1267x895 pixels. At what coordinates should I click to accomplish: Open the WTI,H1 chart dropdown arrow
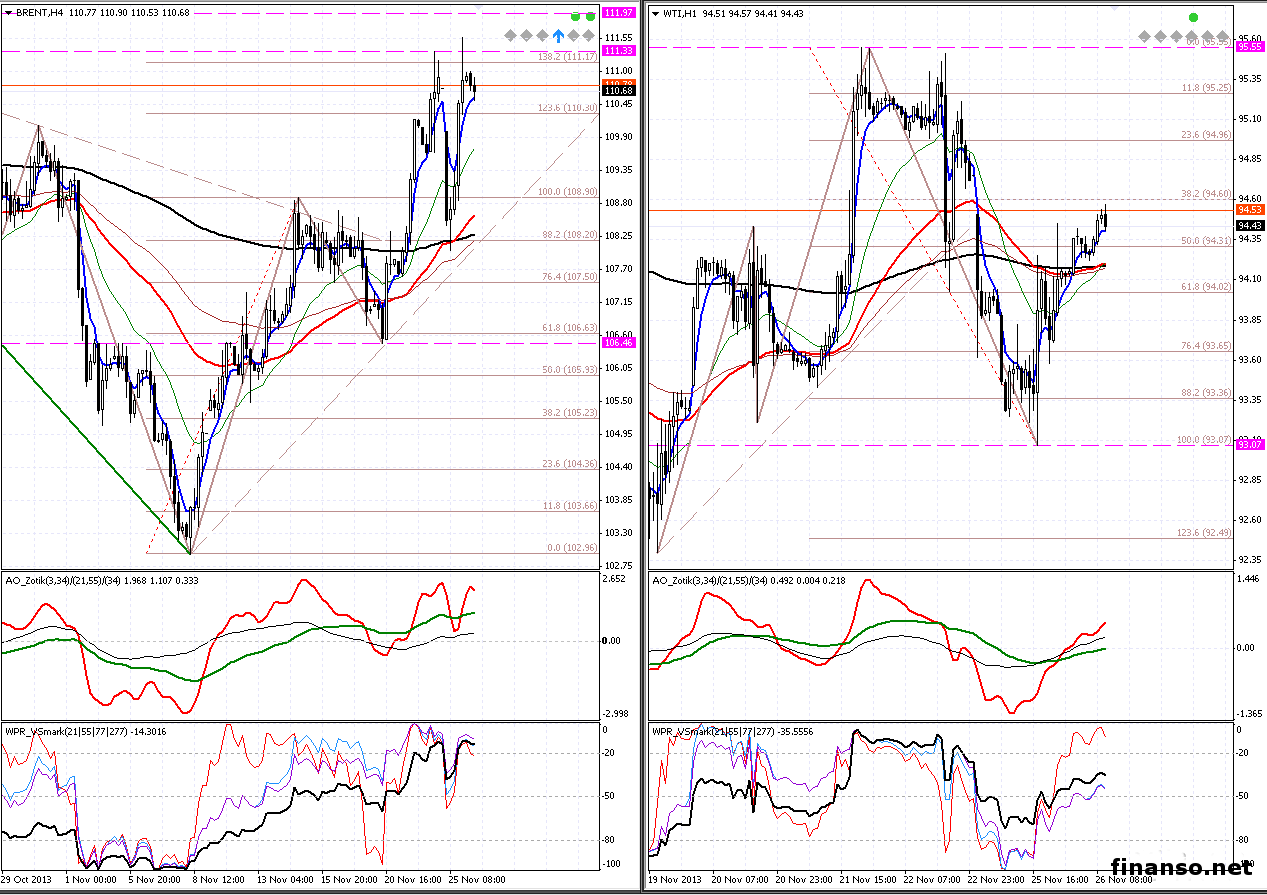(x=656, y=12)
